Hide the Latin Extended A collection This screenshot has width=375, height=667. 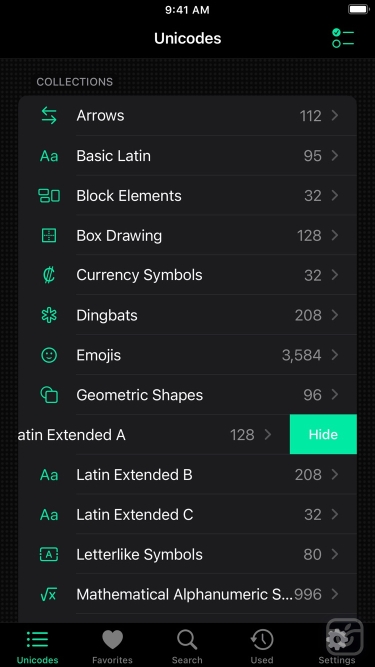coord(323,434)
